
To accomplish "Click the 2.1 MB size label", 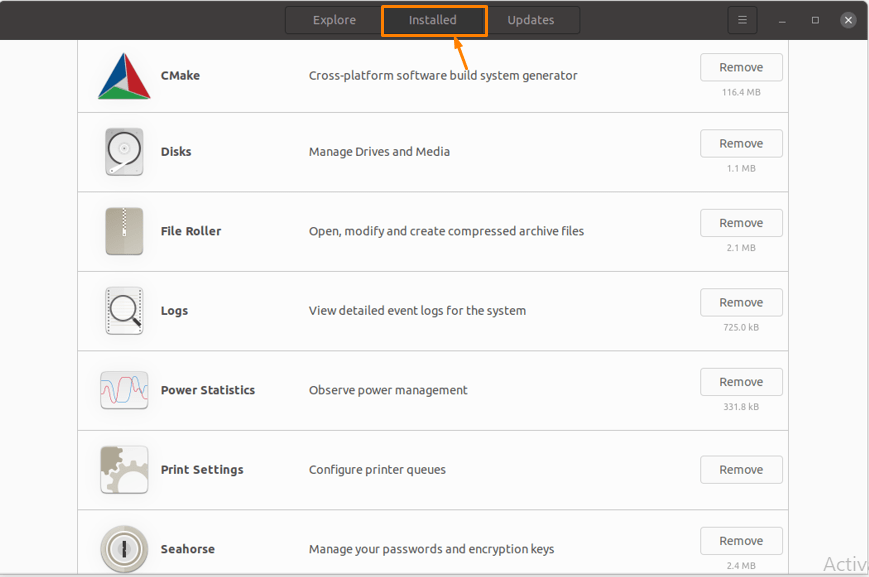I will 741,248.
